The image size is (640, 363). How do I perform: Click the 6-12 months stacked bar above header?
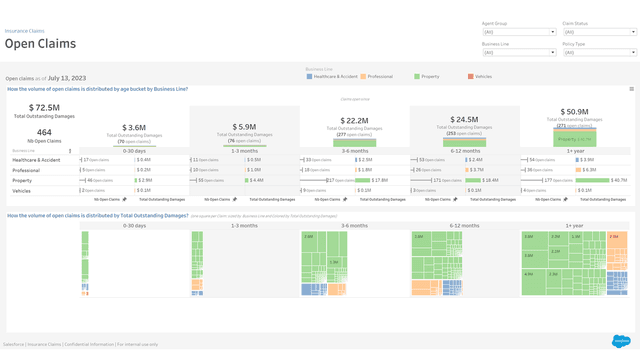[x=464, y=142]
